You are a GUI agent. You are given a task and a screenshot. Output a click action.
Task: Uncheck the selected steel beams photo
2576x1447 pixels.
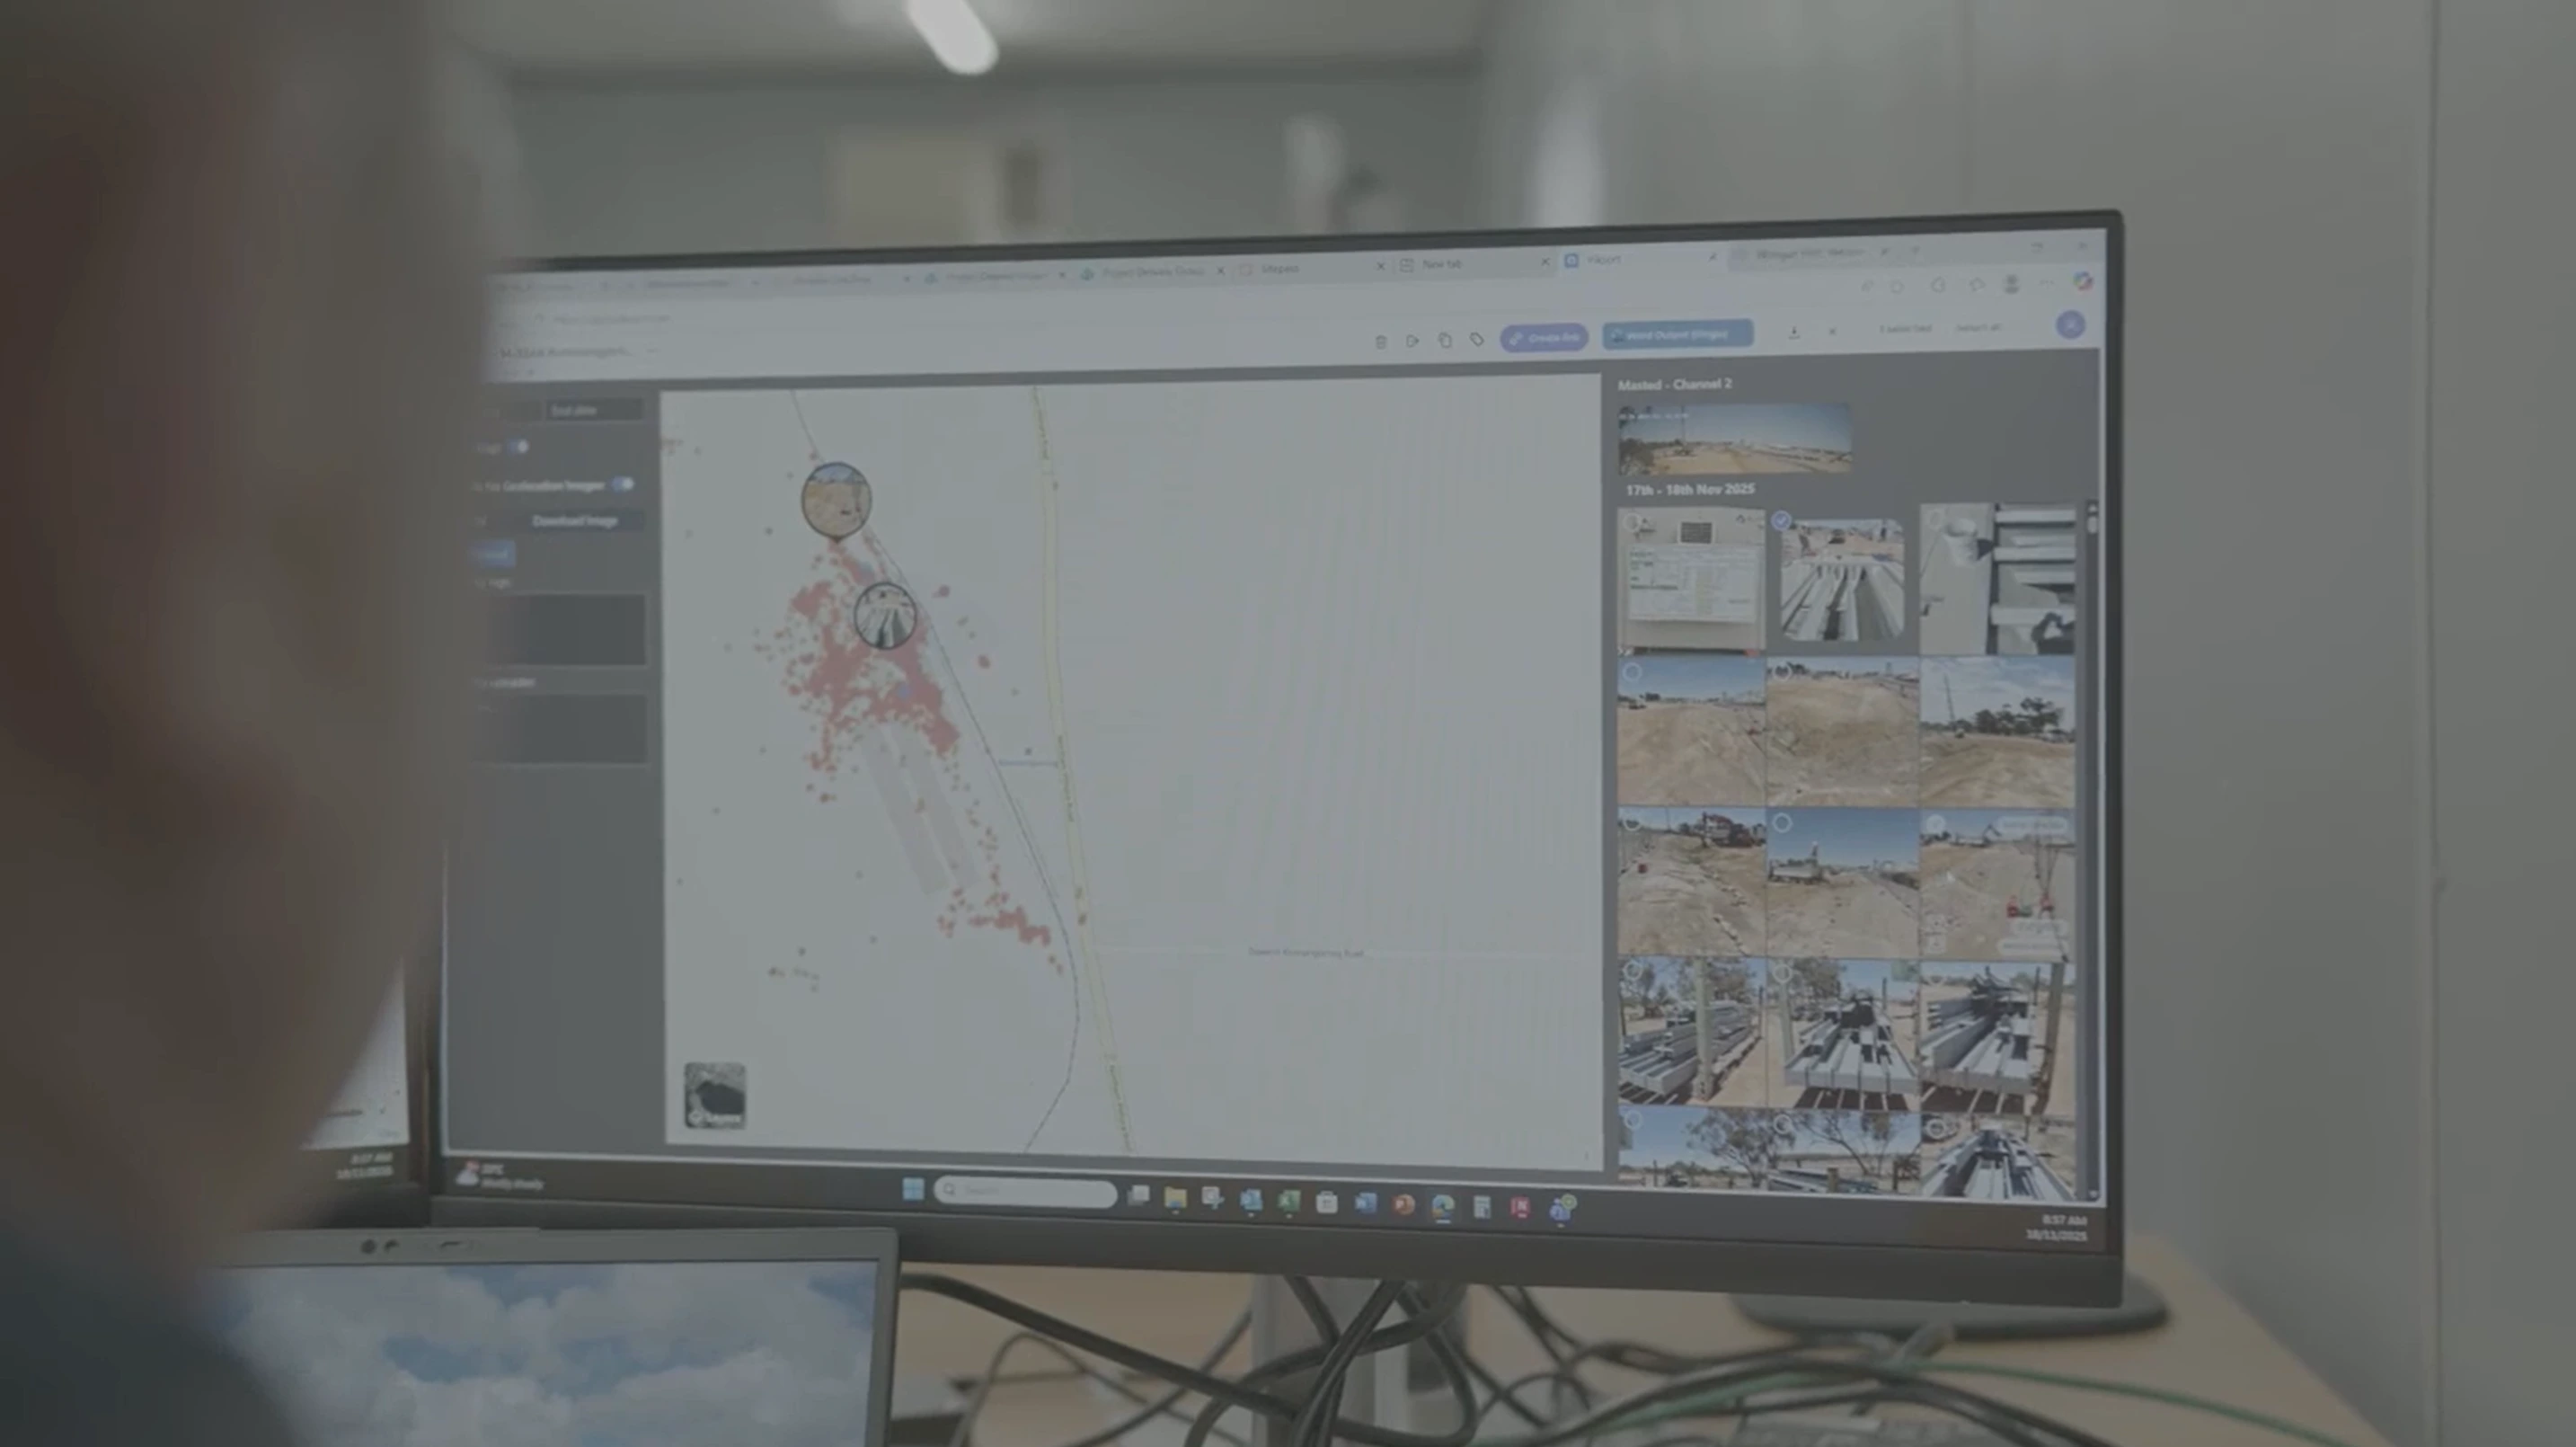(1781, 520)
